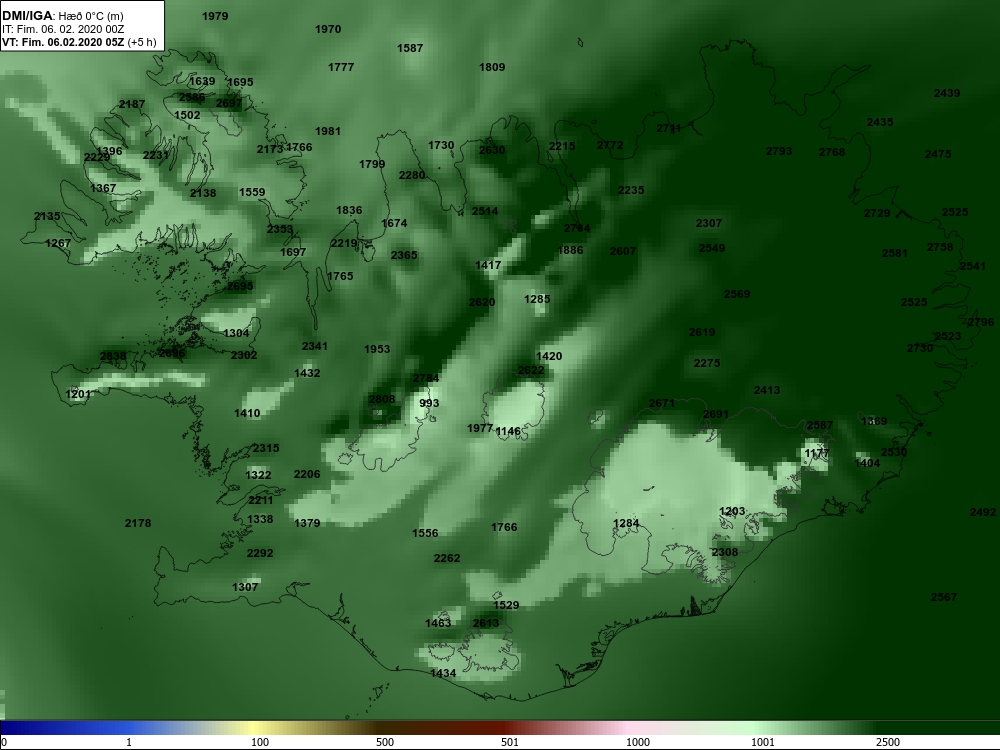Screen dimensions: 1000x750
Task: Click the 1417 height value
Action: [x=488, y=265]
